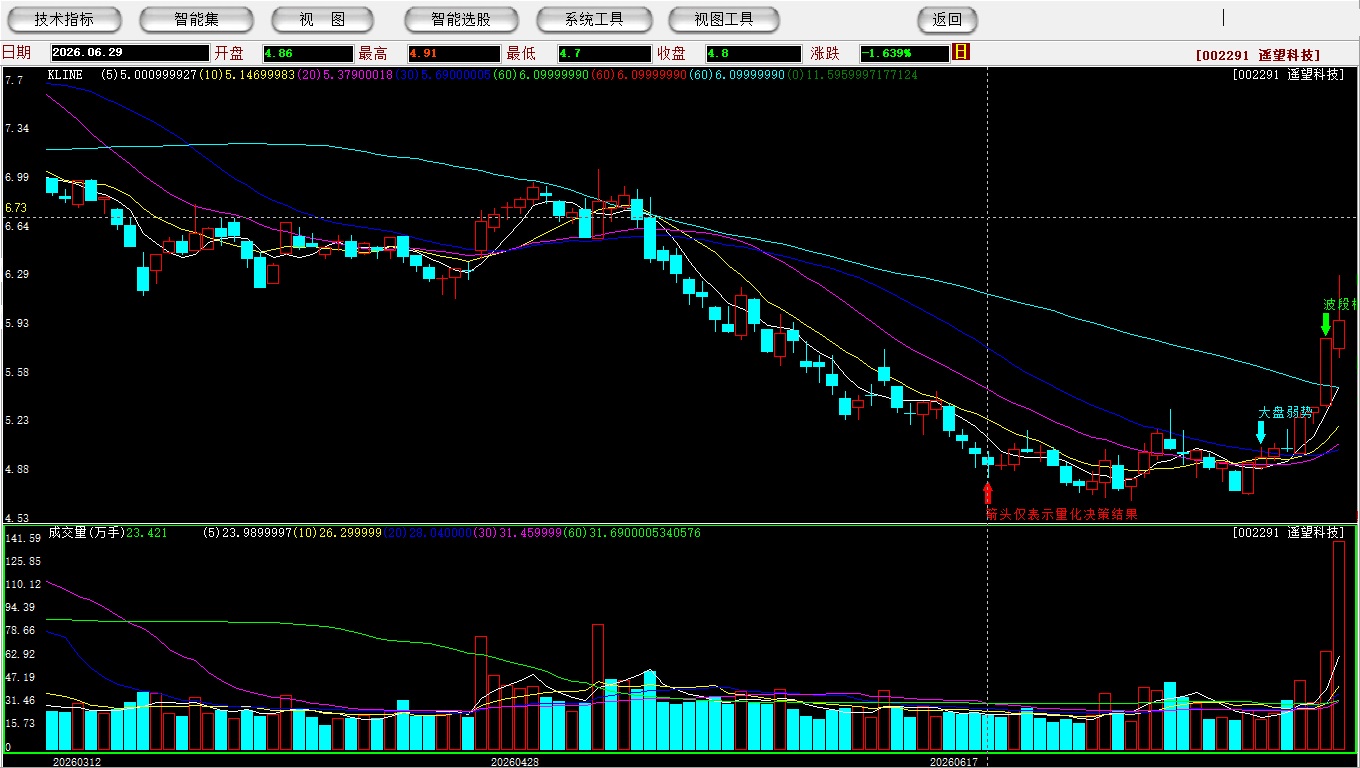Click the 视 图 button

click(x=323, y=19)
